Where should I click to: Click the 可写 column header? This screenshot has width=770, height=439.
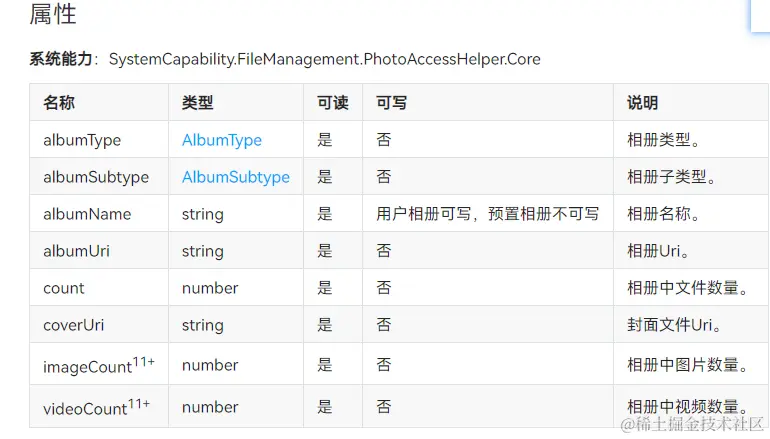click(391, 103)
